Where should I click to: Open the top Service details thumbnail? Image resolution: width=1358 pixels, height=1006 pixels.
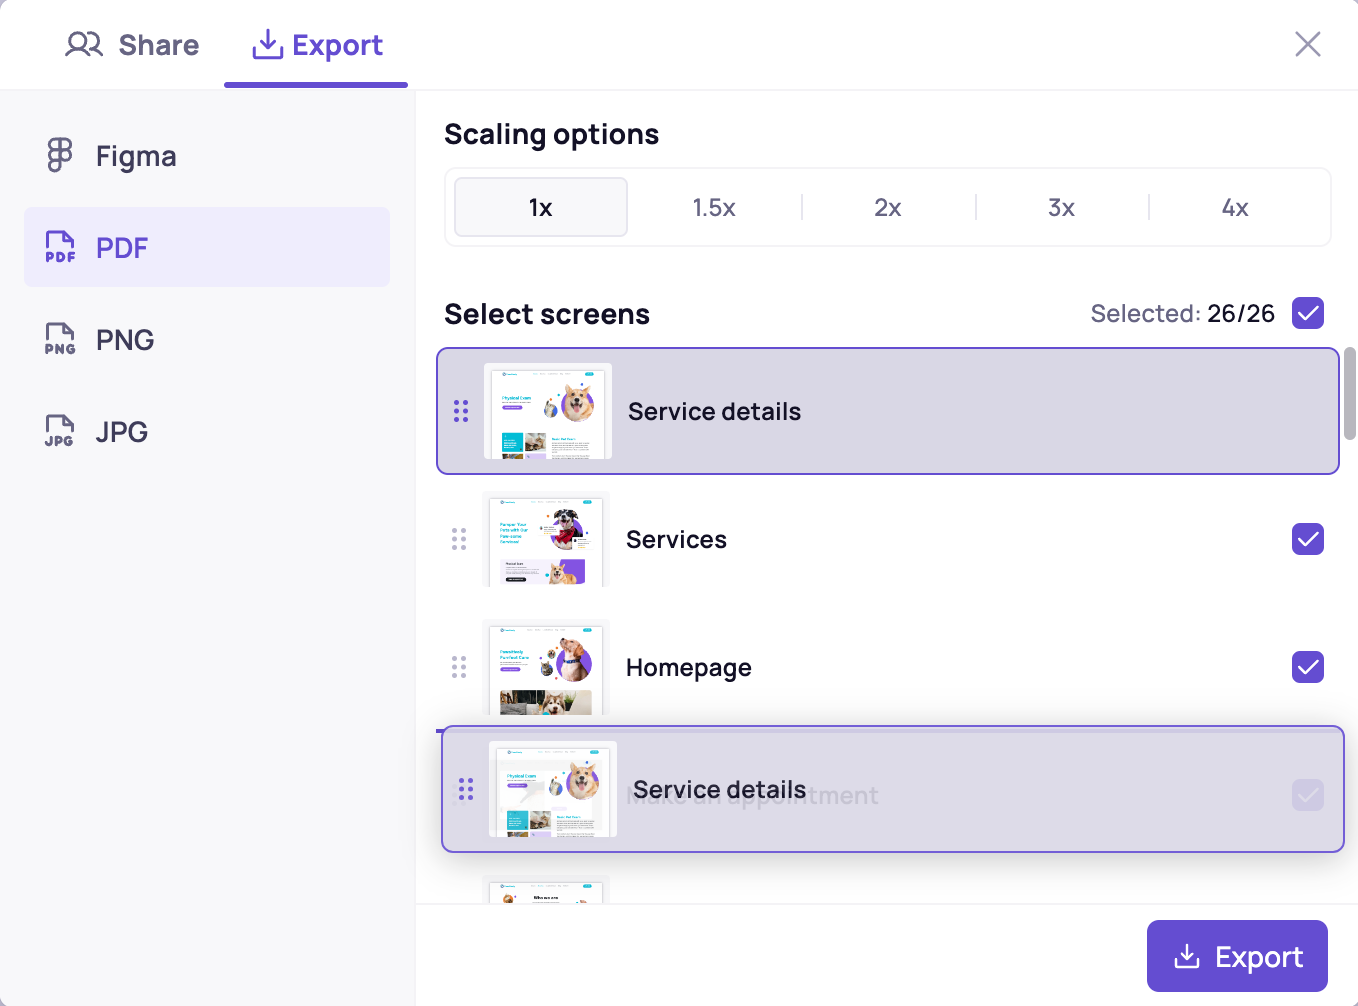pyautogui.click(x=548, y=411)
